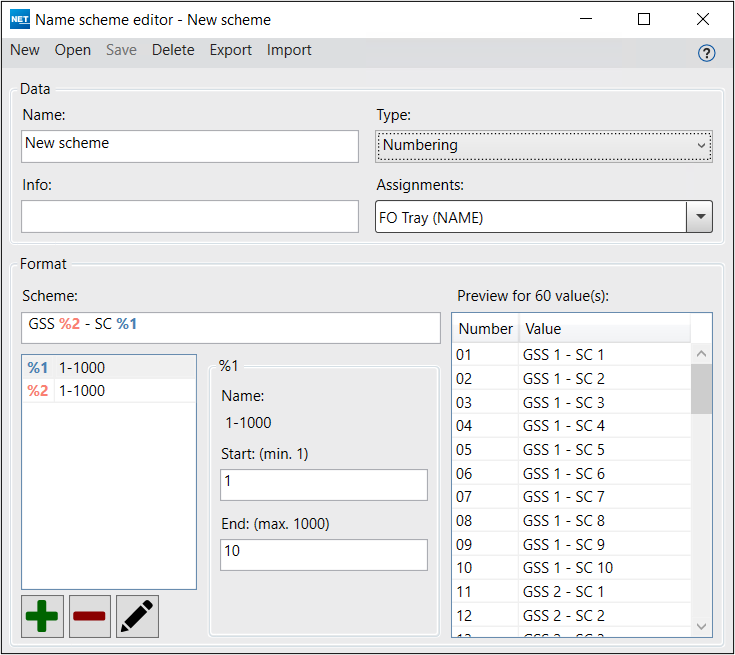This screenshot has width=735, height=655.
Task: Click Import in the menu bar
Action: tap(289, 50)
